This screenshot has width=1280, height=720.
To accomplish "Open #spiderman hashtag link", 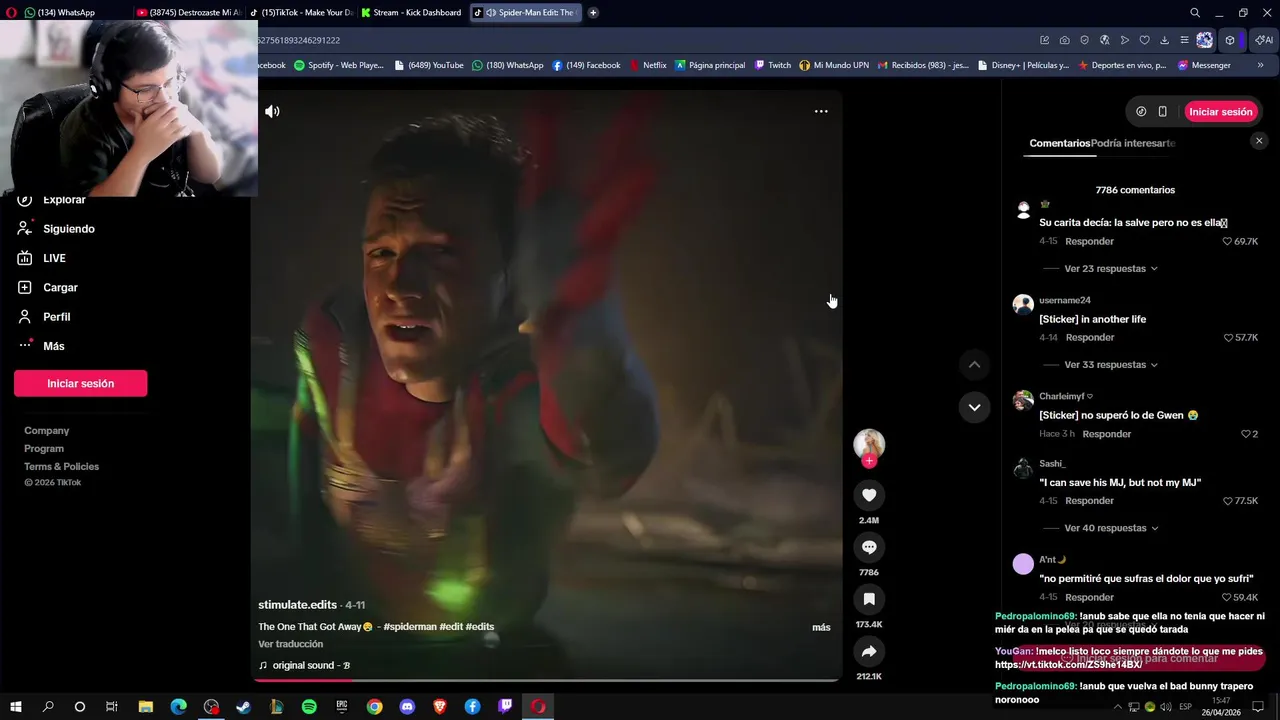I will click(x=410, y=627).
